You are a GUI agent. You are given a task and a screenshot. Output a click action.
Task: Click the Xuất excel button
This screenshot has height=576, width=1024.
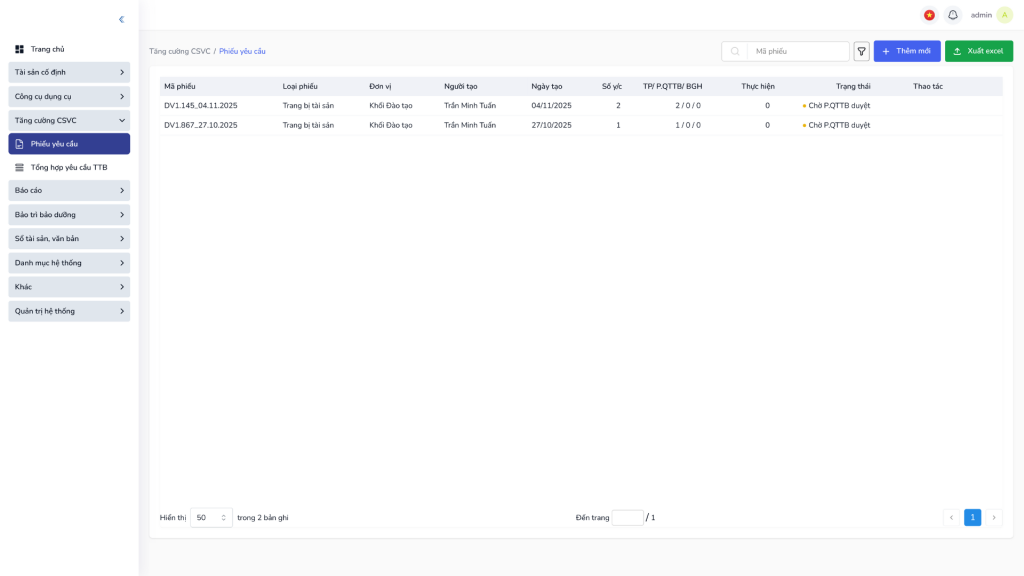tap(978, 51)
